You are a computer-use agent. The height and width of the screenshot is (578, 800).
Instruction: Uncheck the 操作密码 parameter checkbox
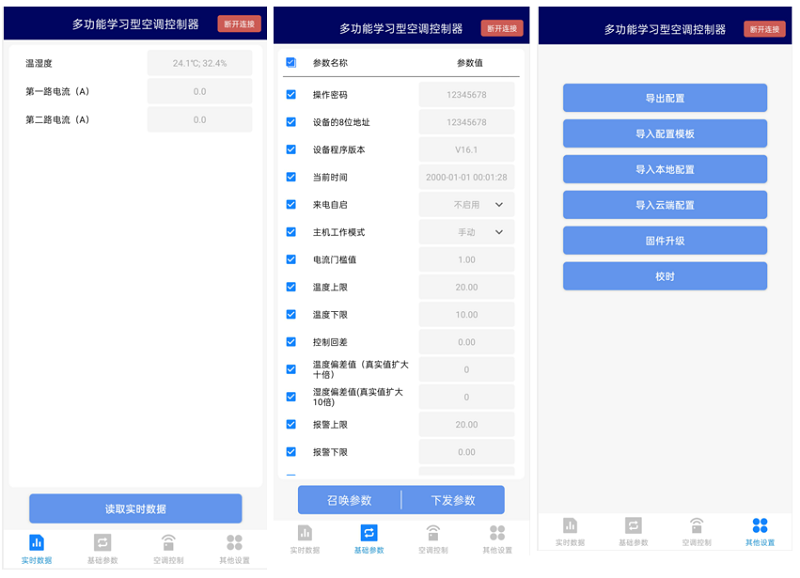pyautogui.click(x=291, y=95)
